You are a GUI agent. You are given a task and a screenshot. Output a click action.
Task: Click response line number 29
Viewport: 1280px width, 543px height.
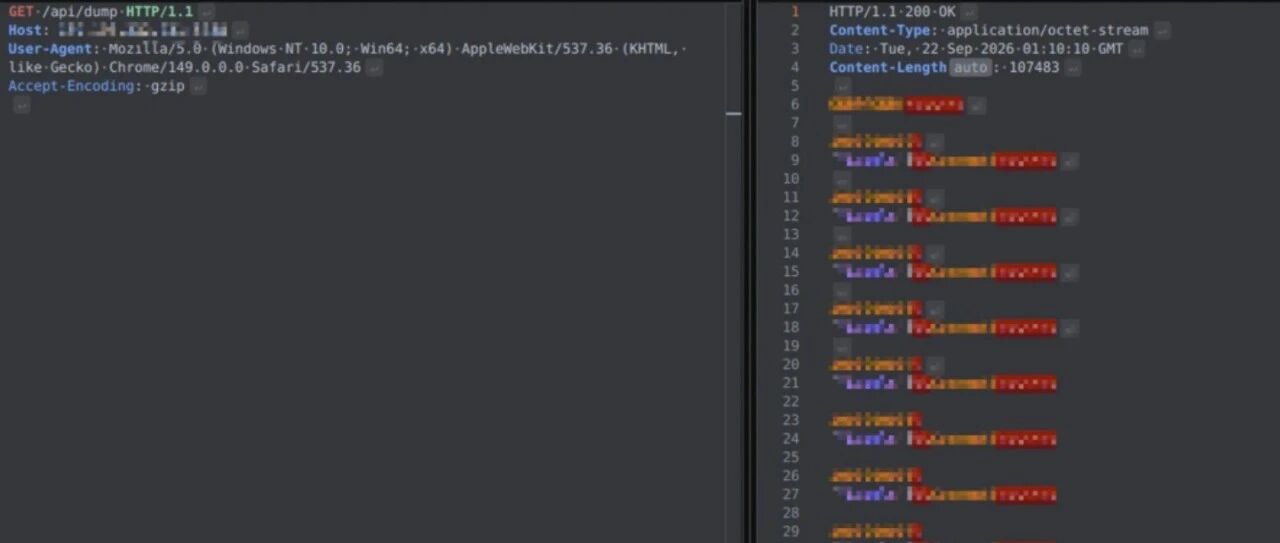(791, 531)
